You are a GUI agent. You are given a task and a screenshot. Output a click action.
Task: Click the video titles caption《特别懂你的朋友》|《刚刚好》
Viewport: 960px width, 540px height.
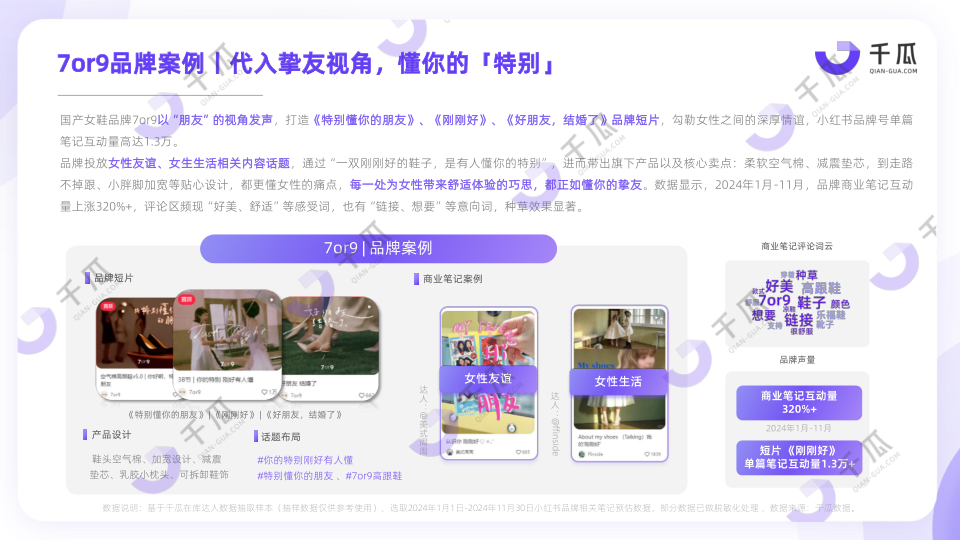(x=235, y=414)
